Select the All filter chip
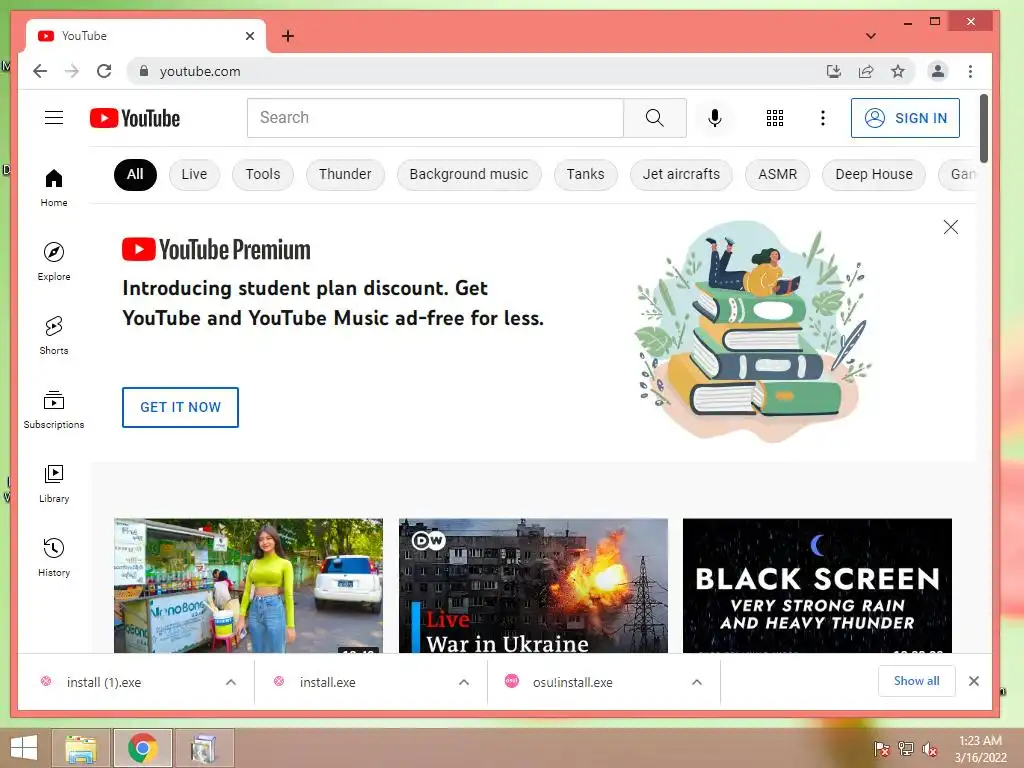Viewport: 1024px width, 768px height. 135,174
